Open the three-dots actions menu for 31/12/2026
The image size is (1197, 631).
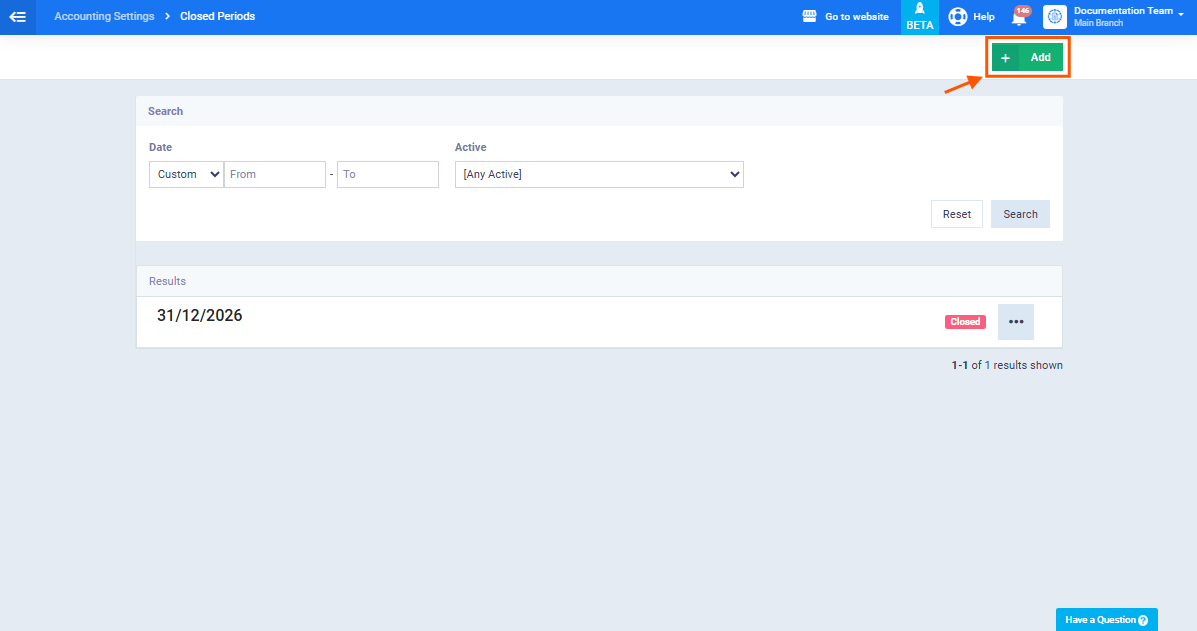pos(1016,322)
